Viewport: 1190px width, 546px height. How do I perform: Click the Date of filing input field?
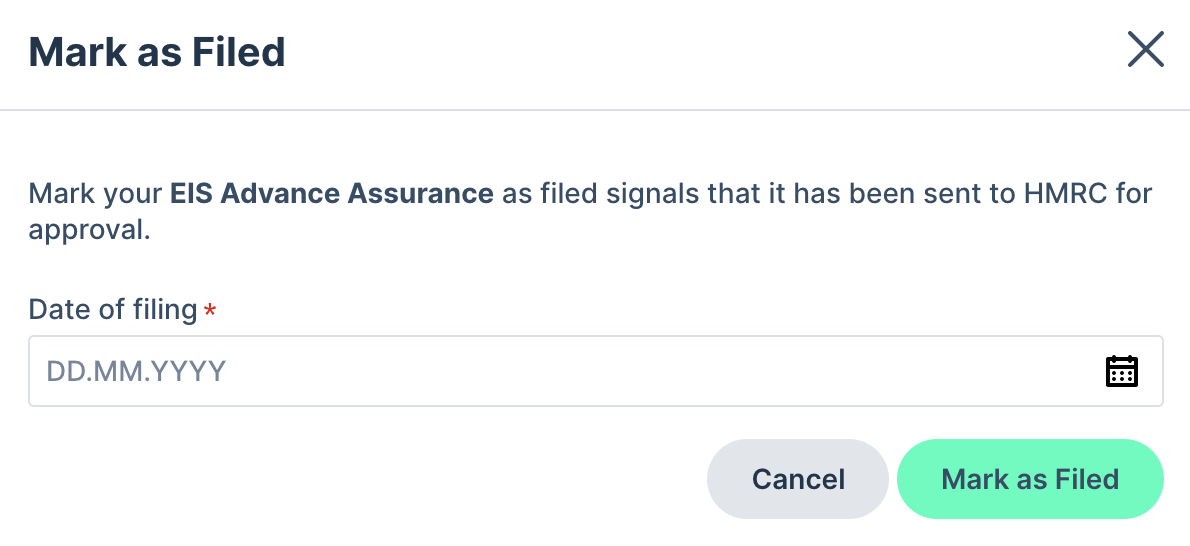[596, 371]
